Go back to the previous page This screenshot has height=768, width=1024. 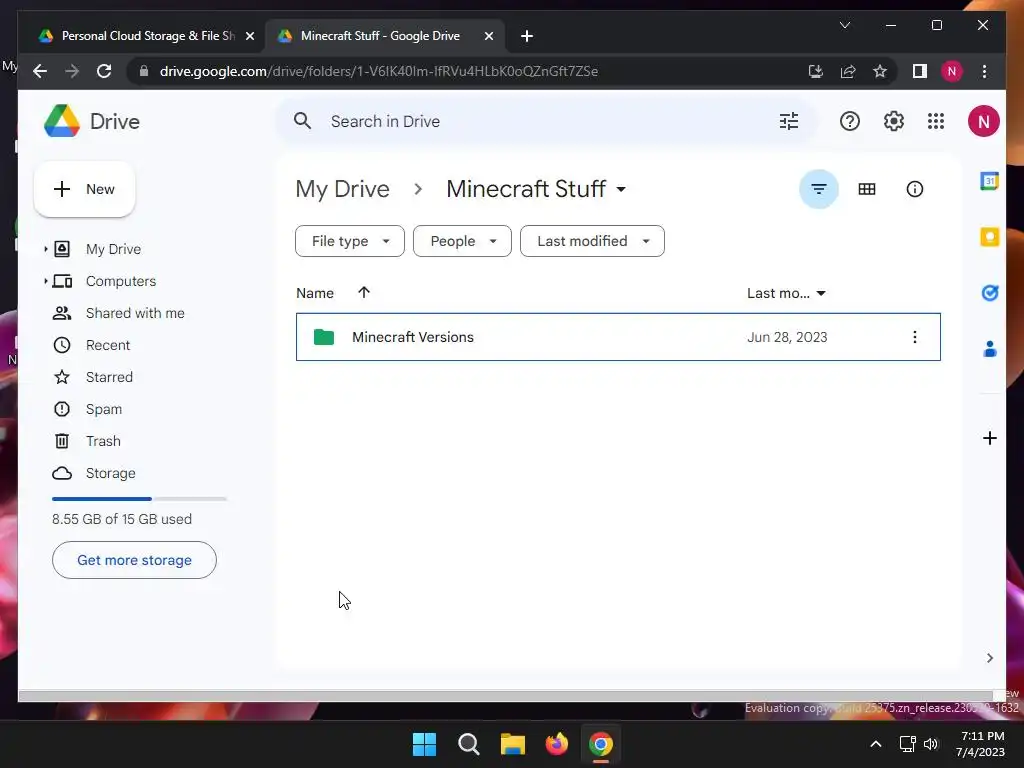coord(40,71)
